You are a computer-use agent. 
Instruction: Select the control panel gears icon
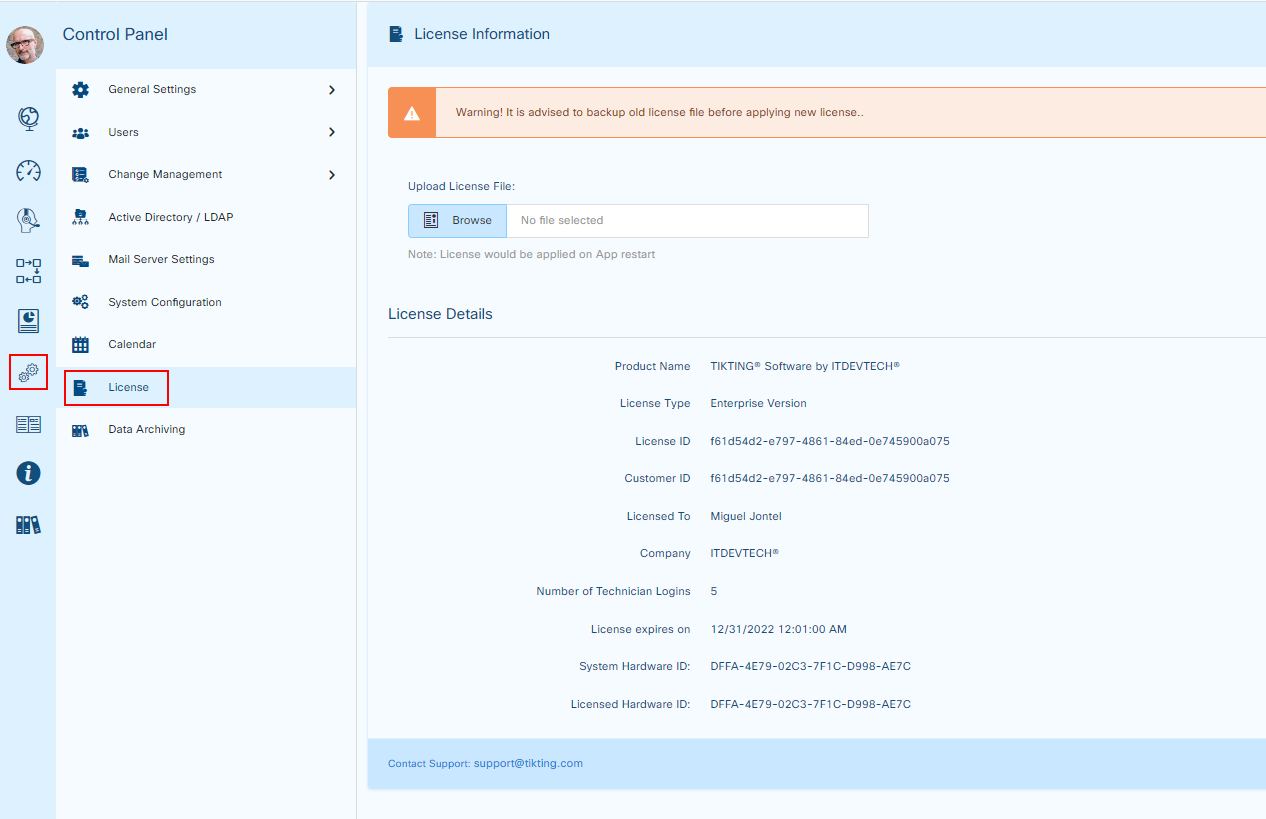pyautogui.click(x=28, y=372)
